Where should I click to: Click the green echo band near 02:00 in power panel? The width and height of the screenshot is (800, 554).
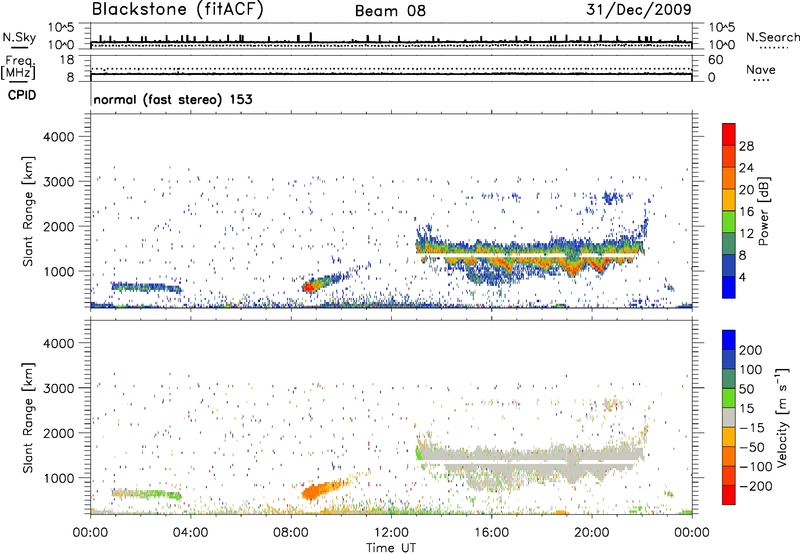click(x=145, y=288)
